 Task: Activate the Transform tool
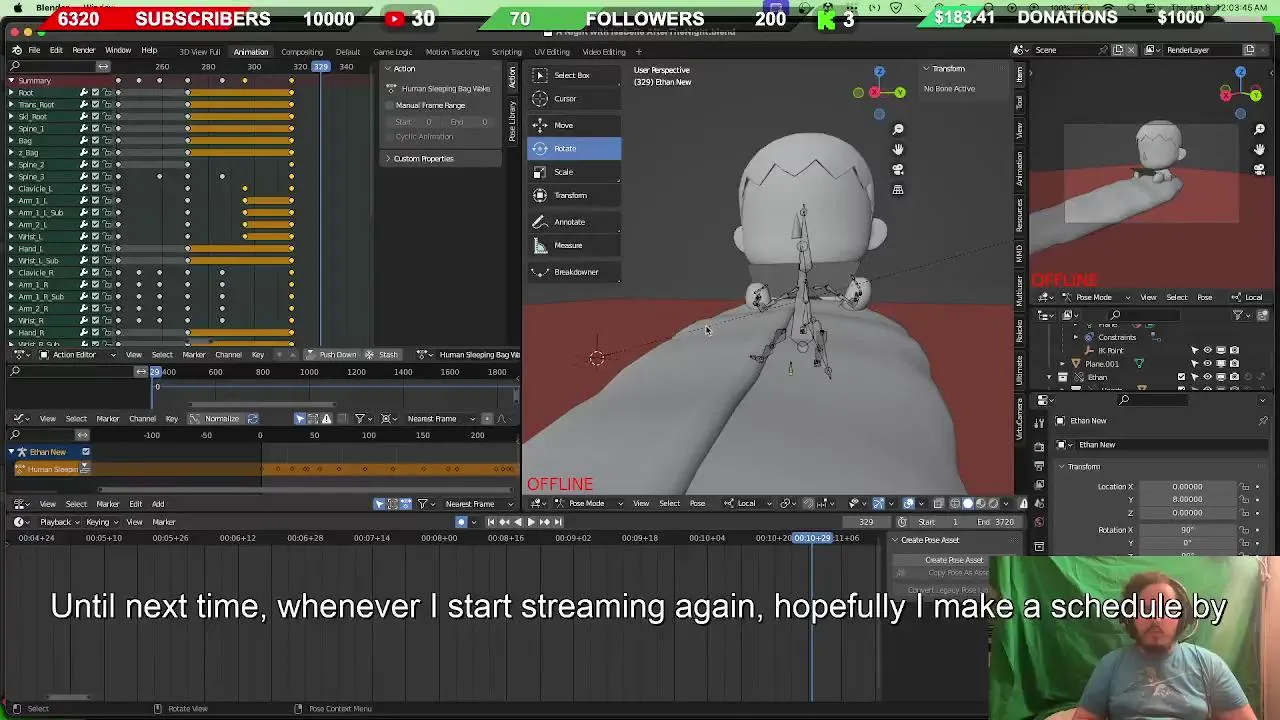pyautogui.click(x=573, y=195)
